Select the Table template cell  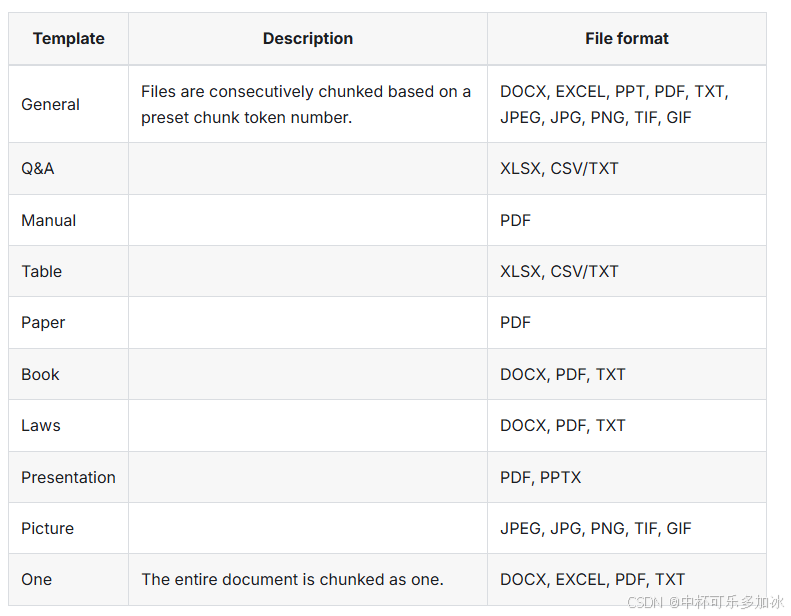click(42, 271)
